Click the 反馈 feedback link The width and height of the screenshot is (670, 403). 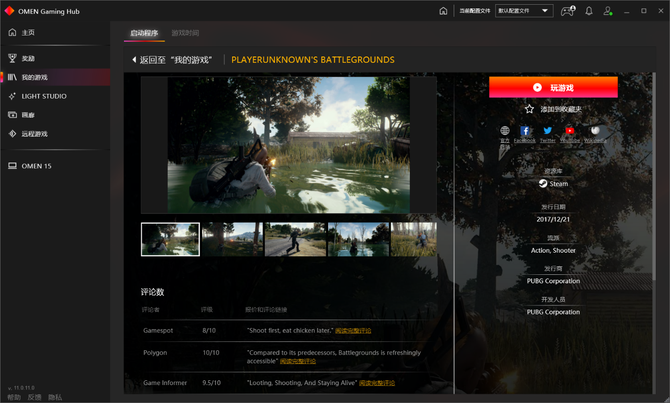pyautogui.click(x=35, y=397)
